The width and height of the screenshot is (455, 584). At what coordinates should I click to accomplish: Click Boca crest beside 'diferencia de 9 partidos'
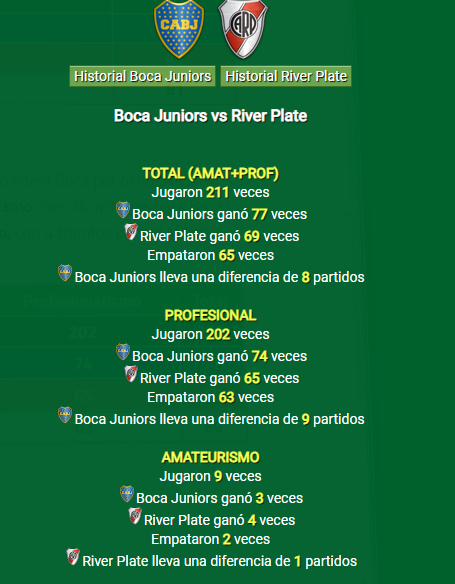pos(65,415)
